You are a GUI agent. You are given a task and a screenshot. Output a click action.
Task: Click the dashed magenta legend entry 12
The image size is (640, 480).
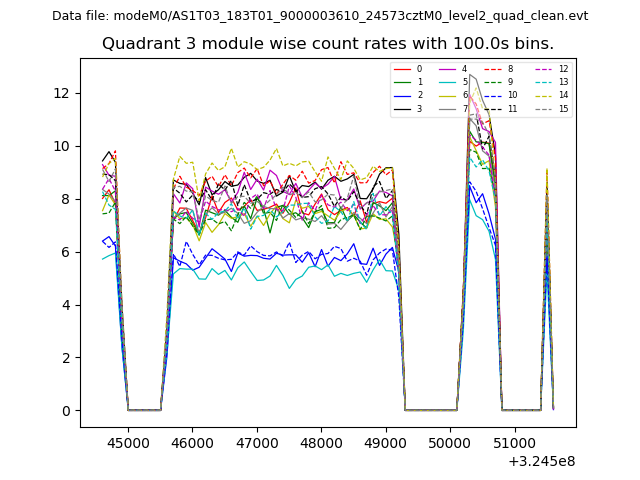click(549, 69)
